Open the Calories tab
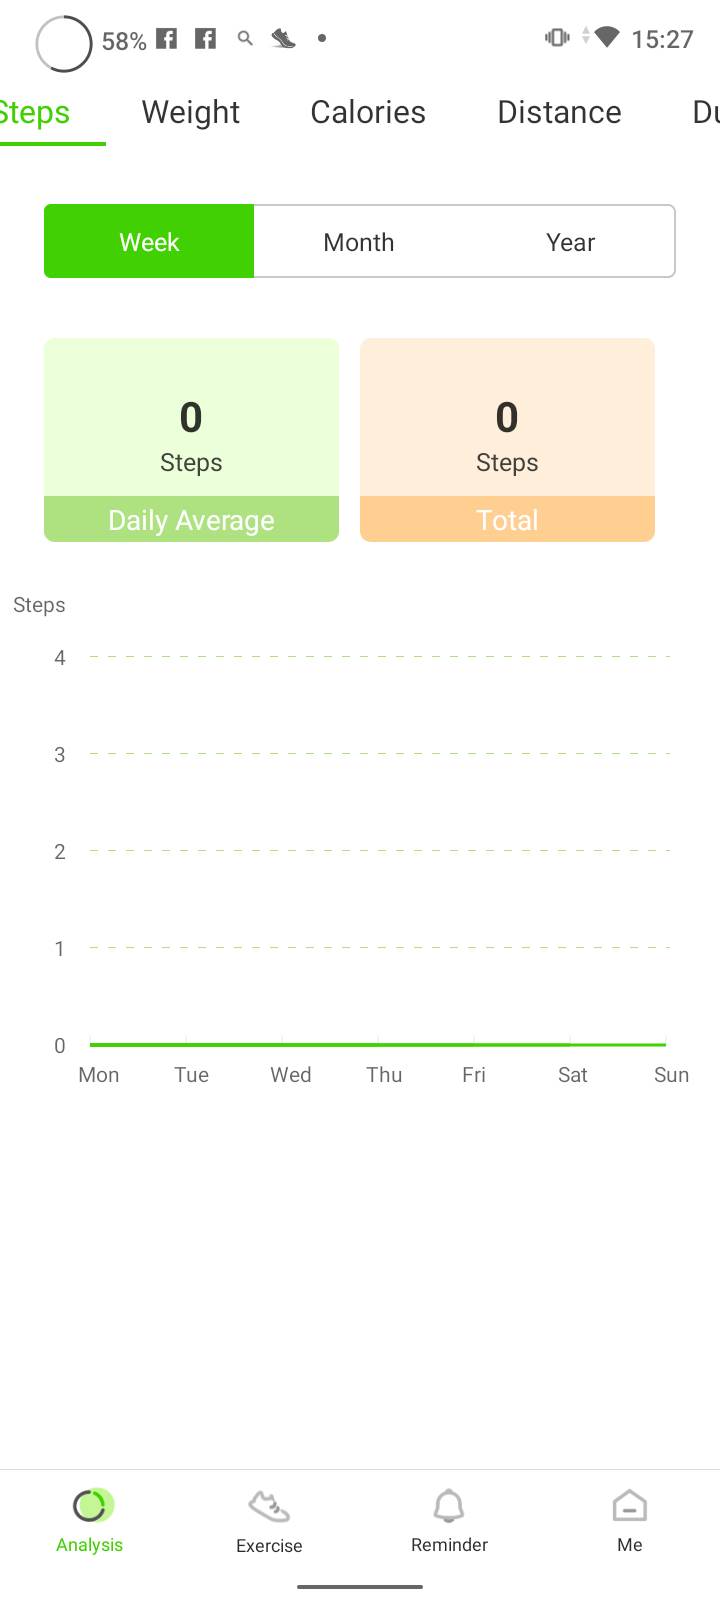720x1600 pixels. point(368,112)
